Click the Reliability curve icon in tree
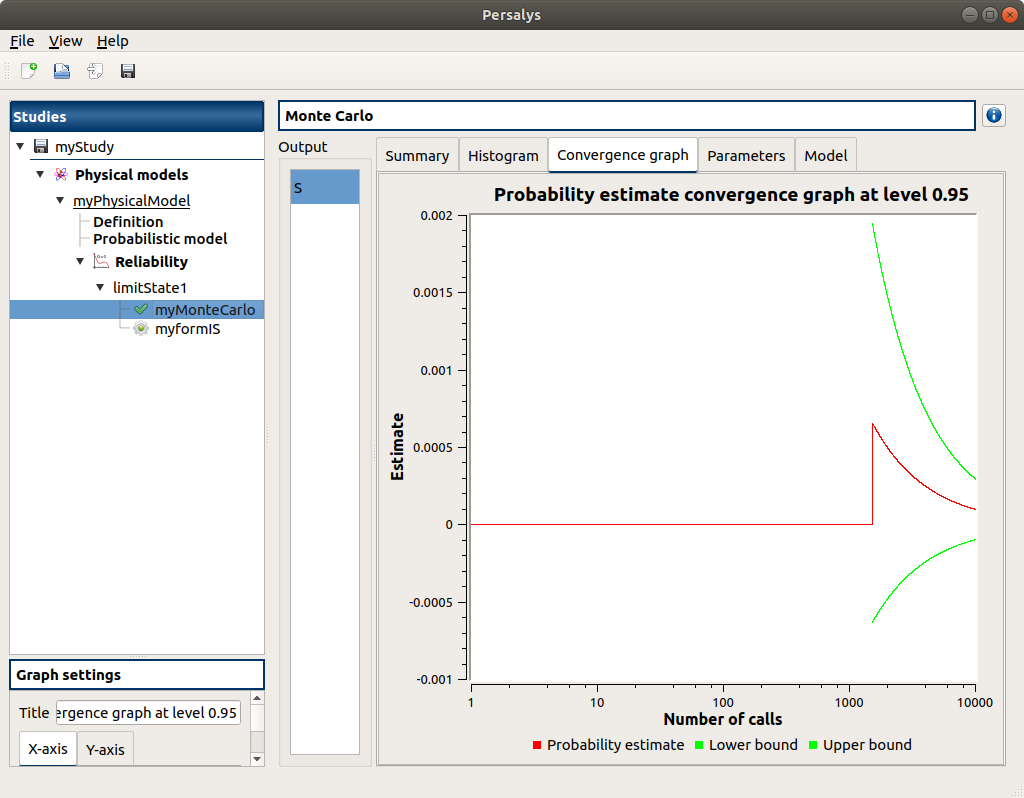This screenshot has height=798, width=1024. 100,262
